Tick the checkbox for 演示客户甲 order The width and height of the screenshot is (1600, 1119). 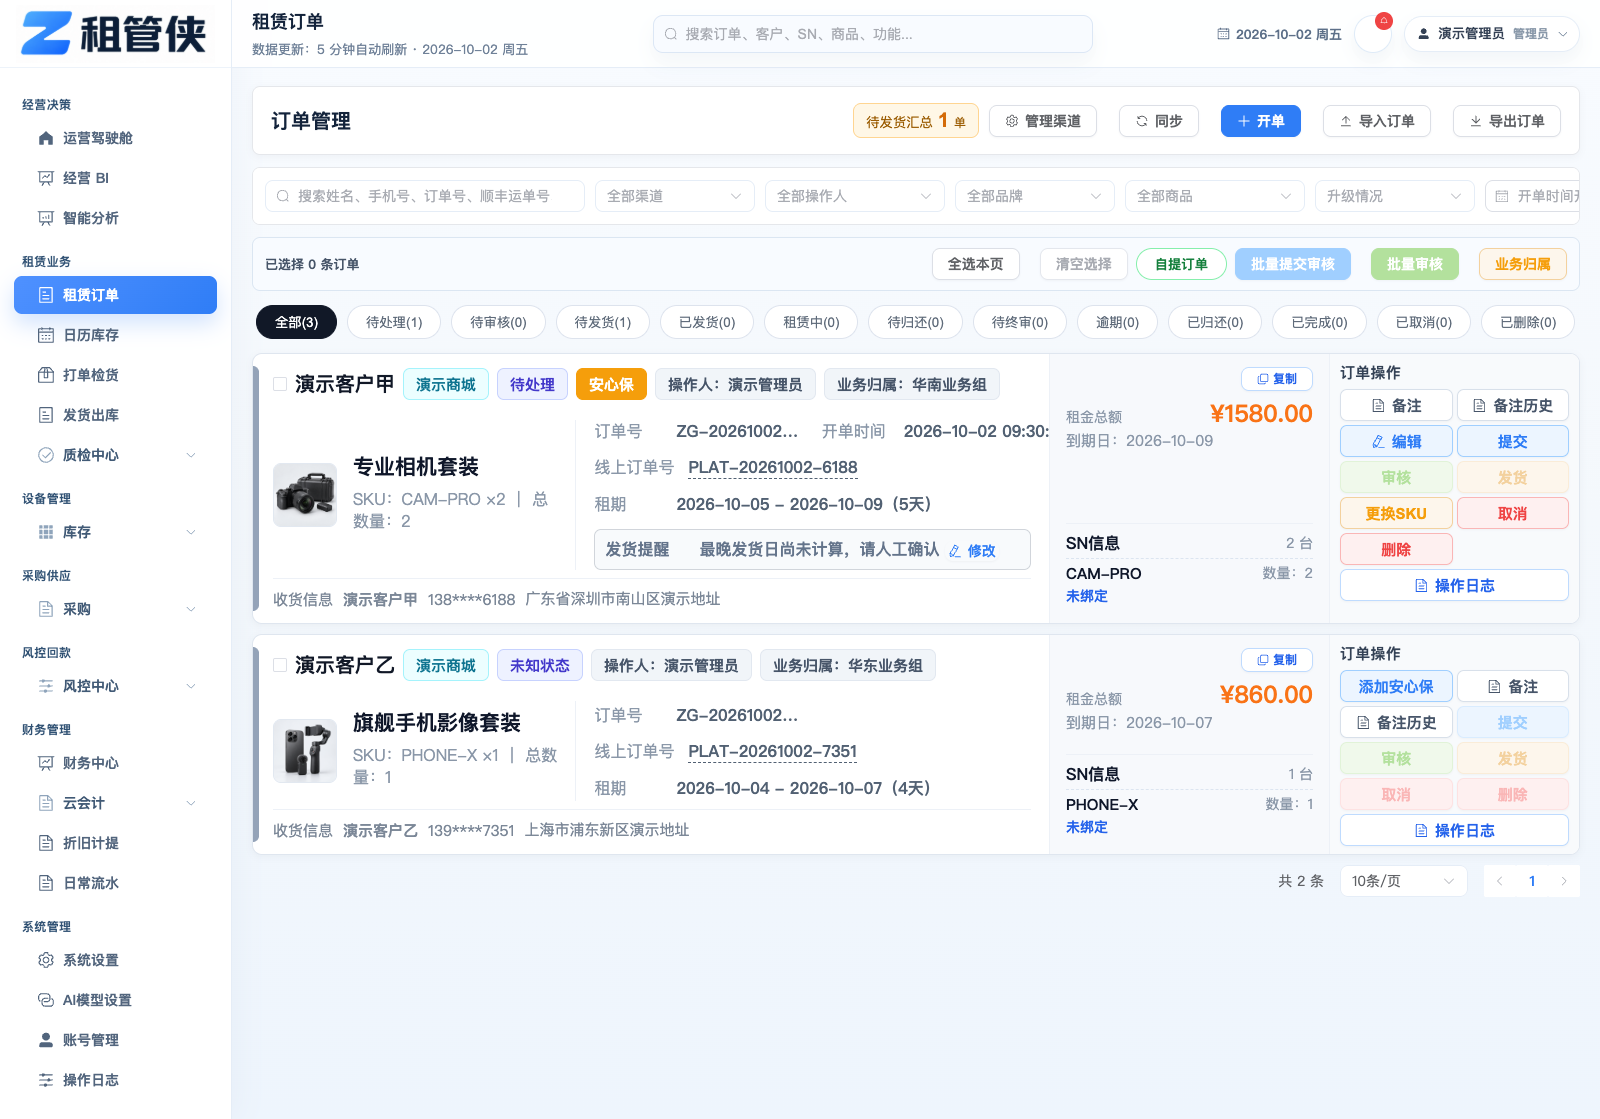280,384
